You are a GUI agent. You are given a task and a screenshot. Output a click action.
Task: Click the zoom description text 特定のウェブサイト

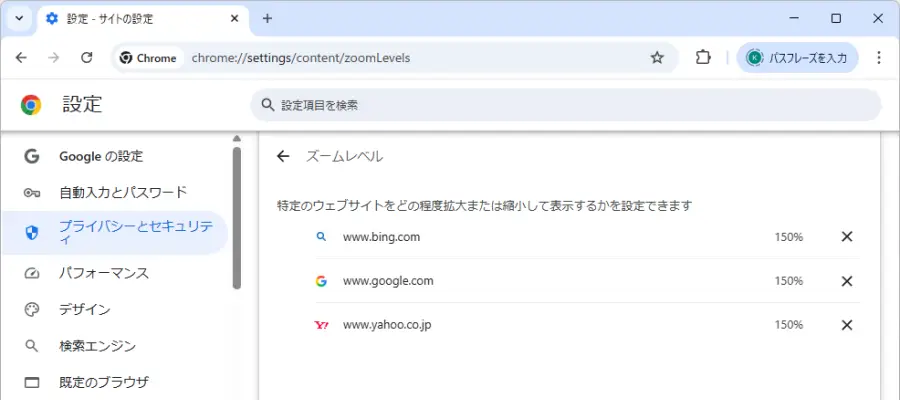[x=484, y=205]
